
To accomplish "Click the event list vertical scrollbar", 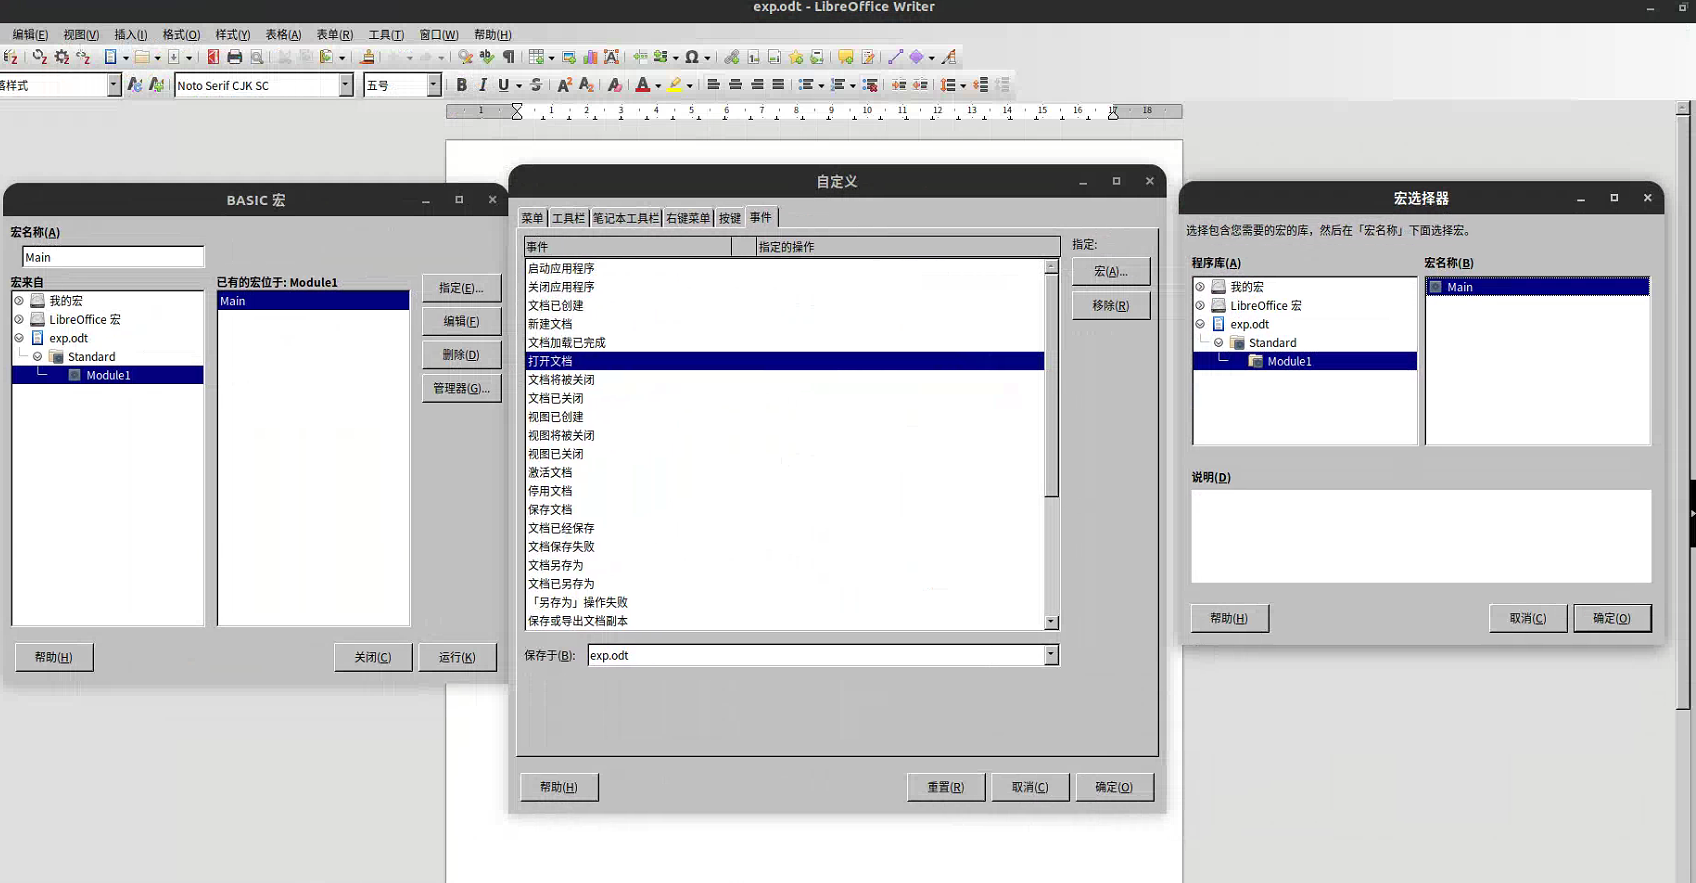I will 1051,444.
